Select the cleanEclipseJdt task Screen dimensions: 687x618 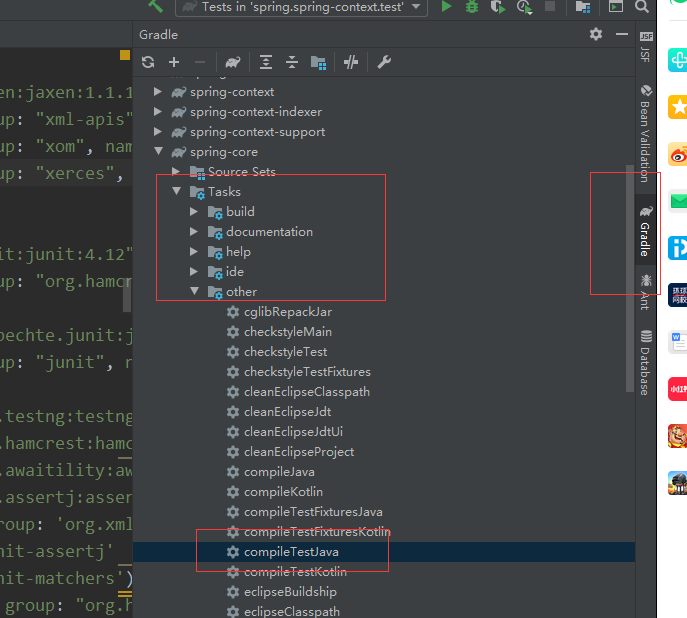287,412
